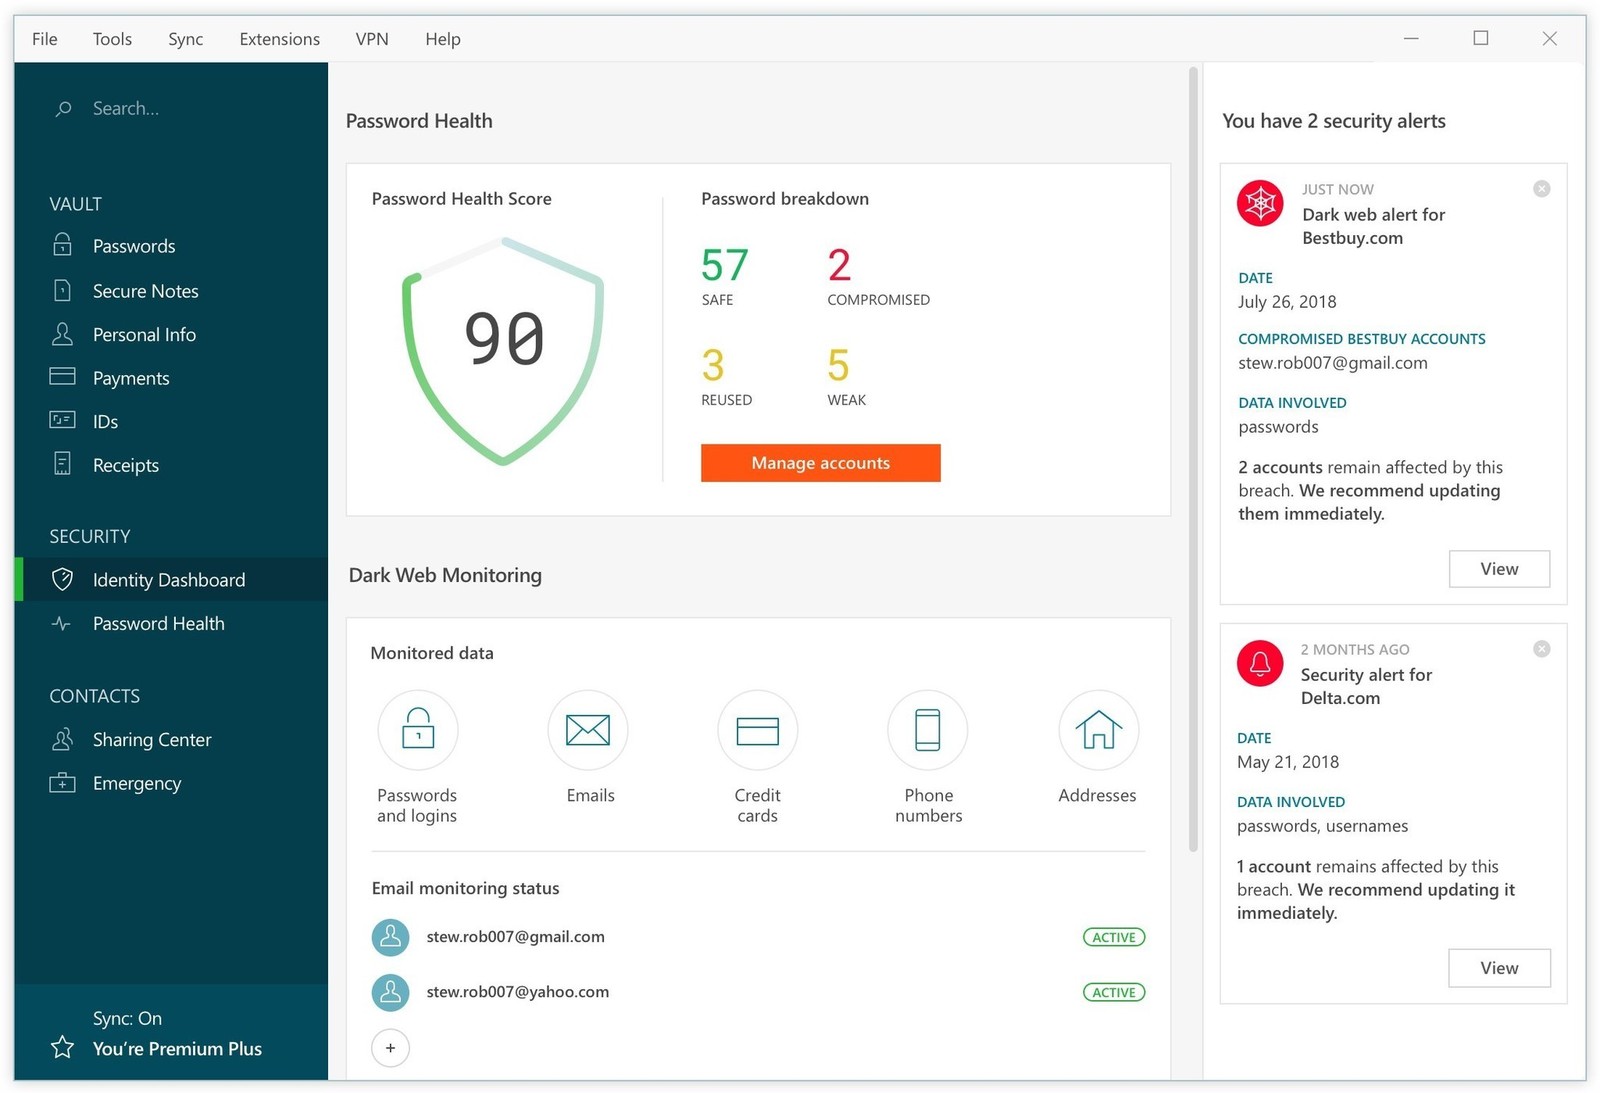The height and width of the screenshot is (1093, 1600).
Task: Open the Receipts section
Action: tap(125, 464)
